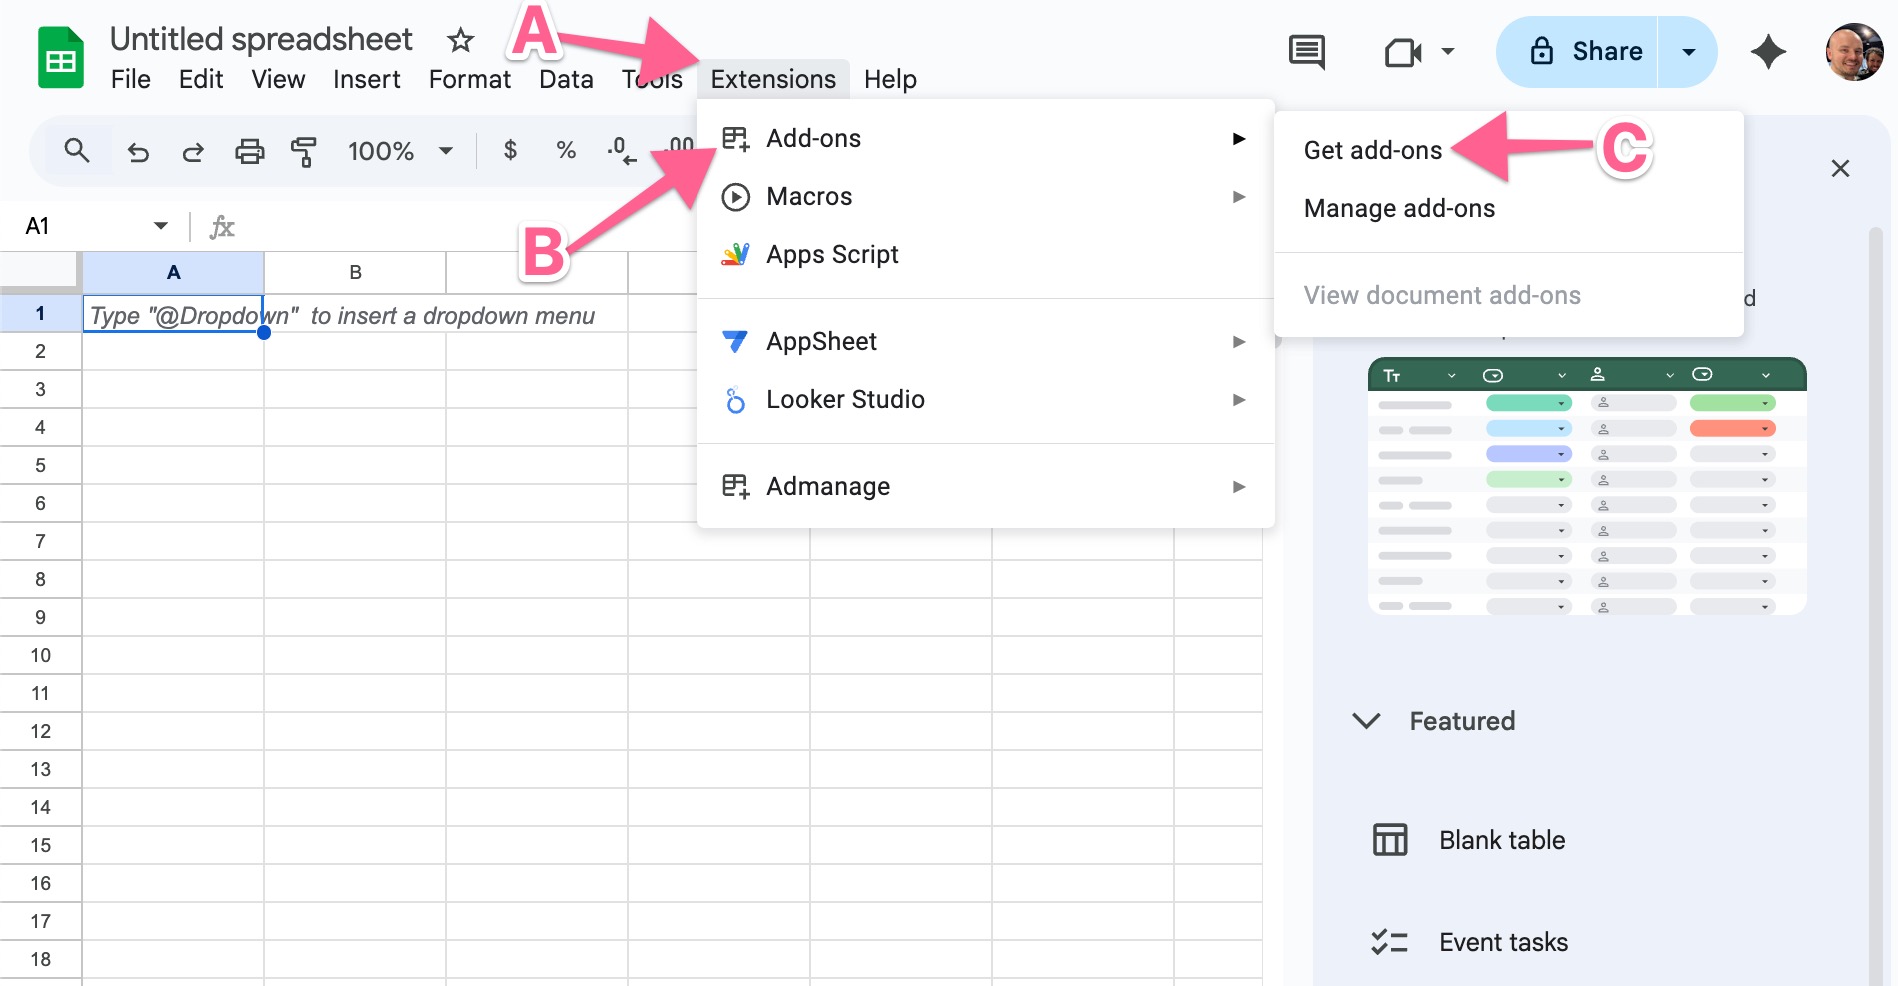This screenshot has height=986, width=1898.
Task: Print the spreadsheet
Action: click(249, 151)
